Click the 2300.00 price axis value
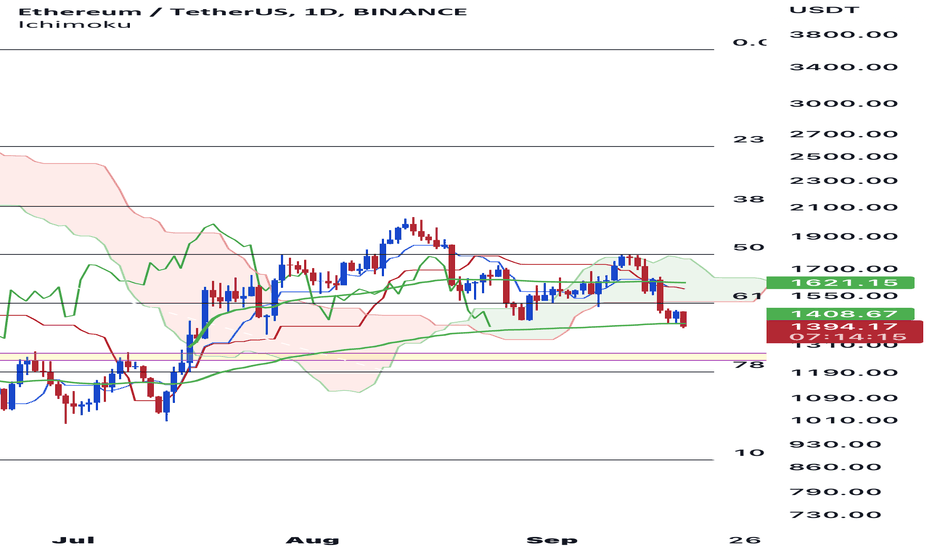The height and width of the screenshot is (550, 932). (x=843, y=181)
